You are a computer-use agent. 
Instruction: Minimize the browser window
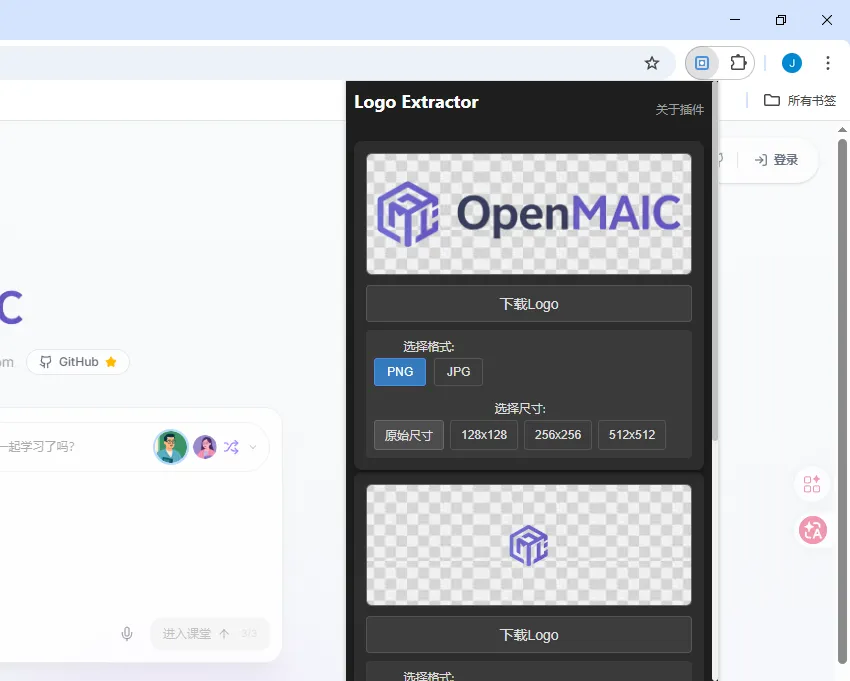735,20
